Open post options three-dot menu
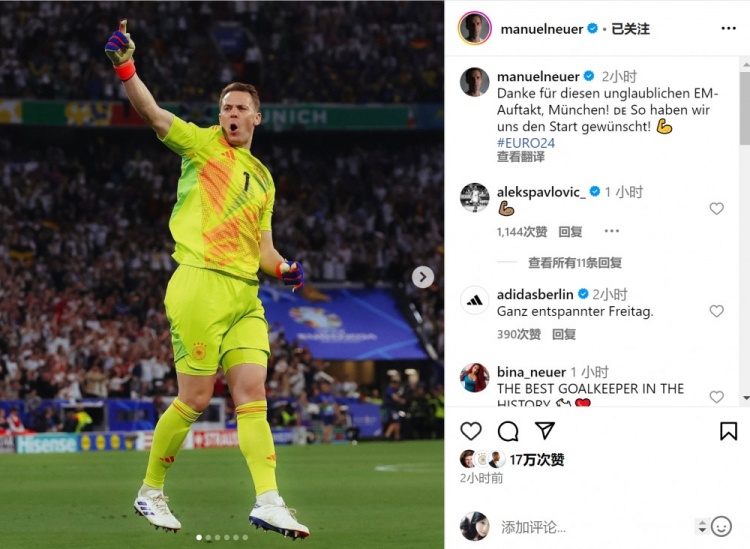Screen dimensions: 750x549 point(728,29)
